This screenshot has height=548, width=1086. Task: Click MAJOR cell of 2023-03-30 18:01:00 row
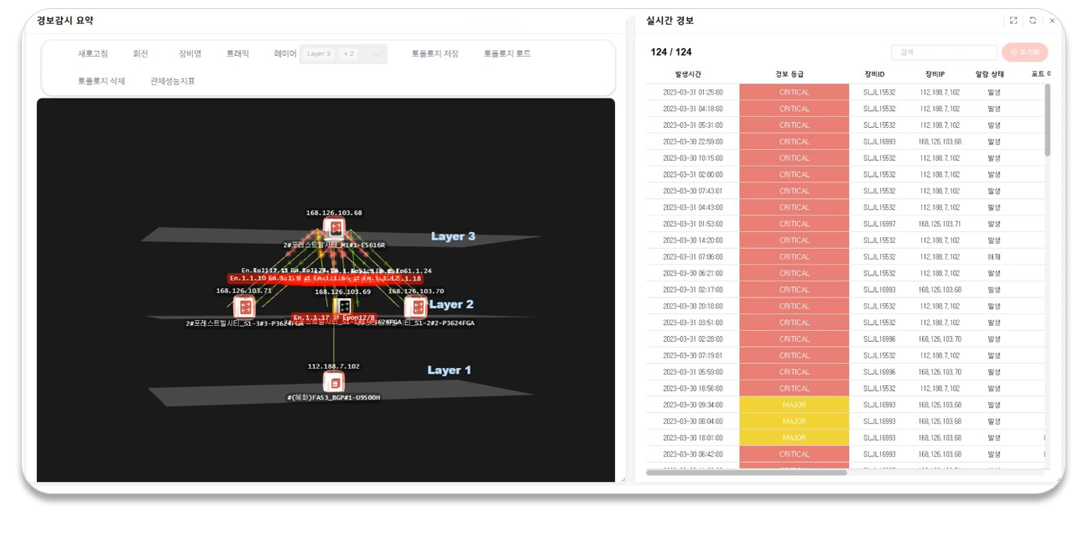[x=794, y=438]
